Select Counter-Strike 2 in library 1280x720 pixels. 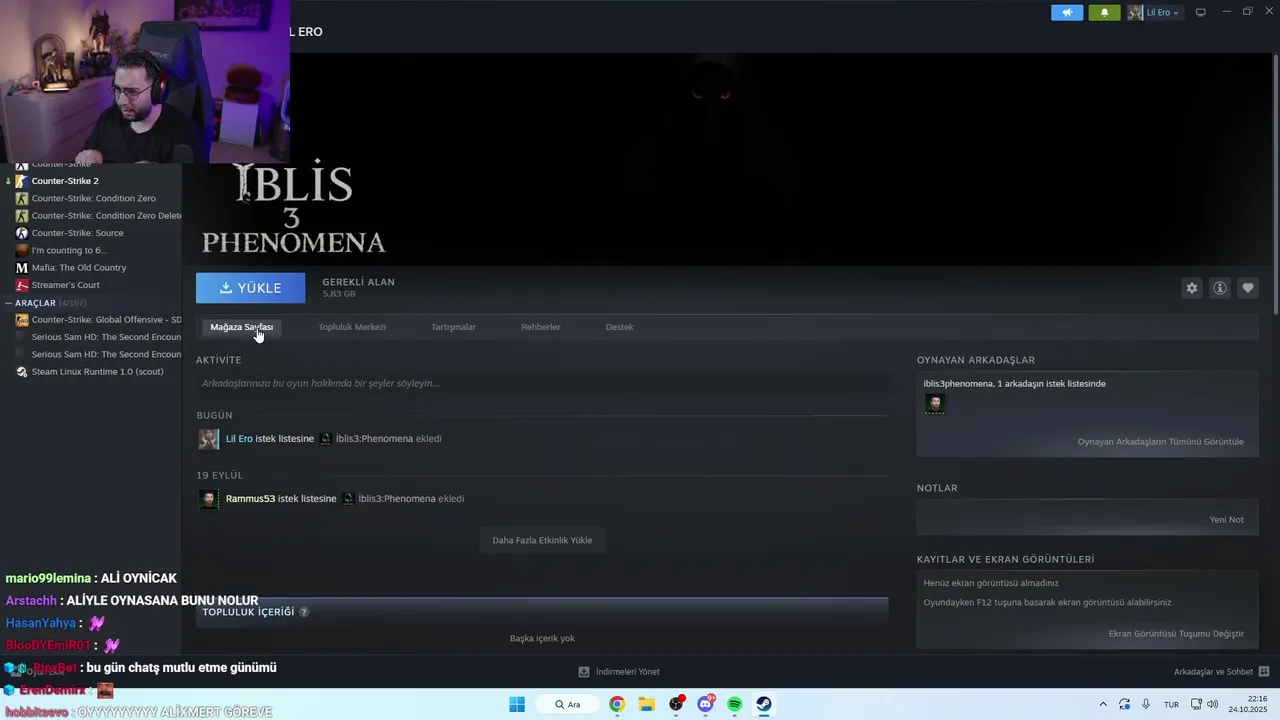[x=65, y=181]
